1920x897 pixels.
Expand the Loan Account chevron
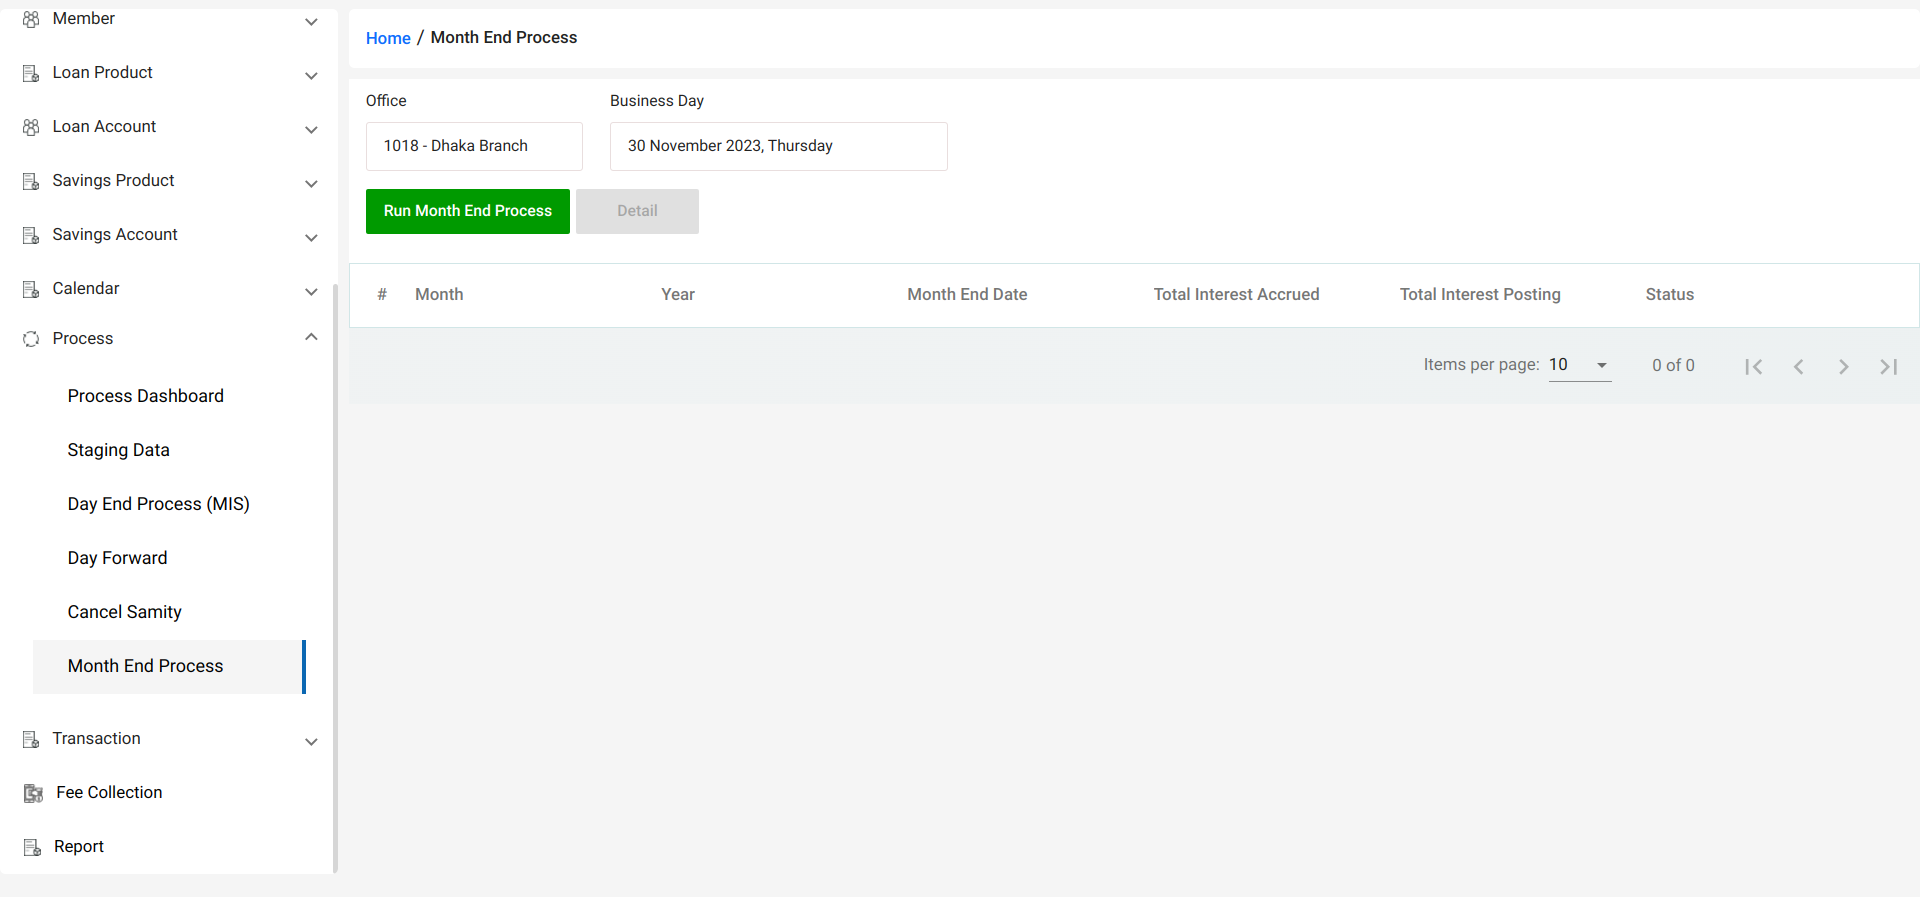(311, 130)
